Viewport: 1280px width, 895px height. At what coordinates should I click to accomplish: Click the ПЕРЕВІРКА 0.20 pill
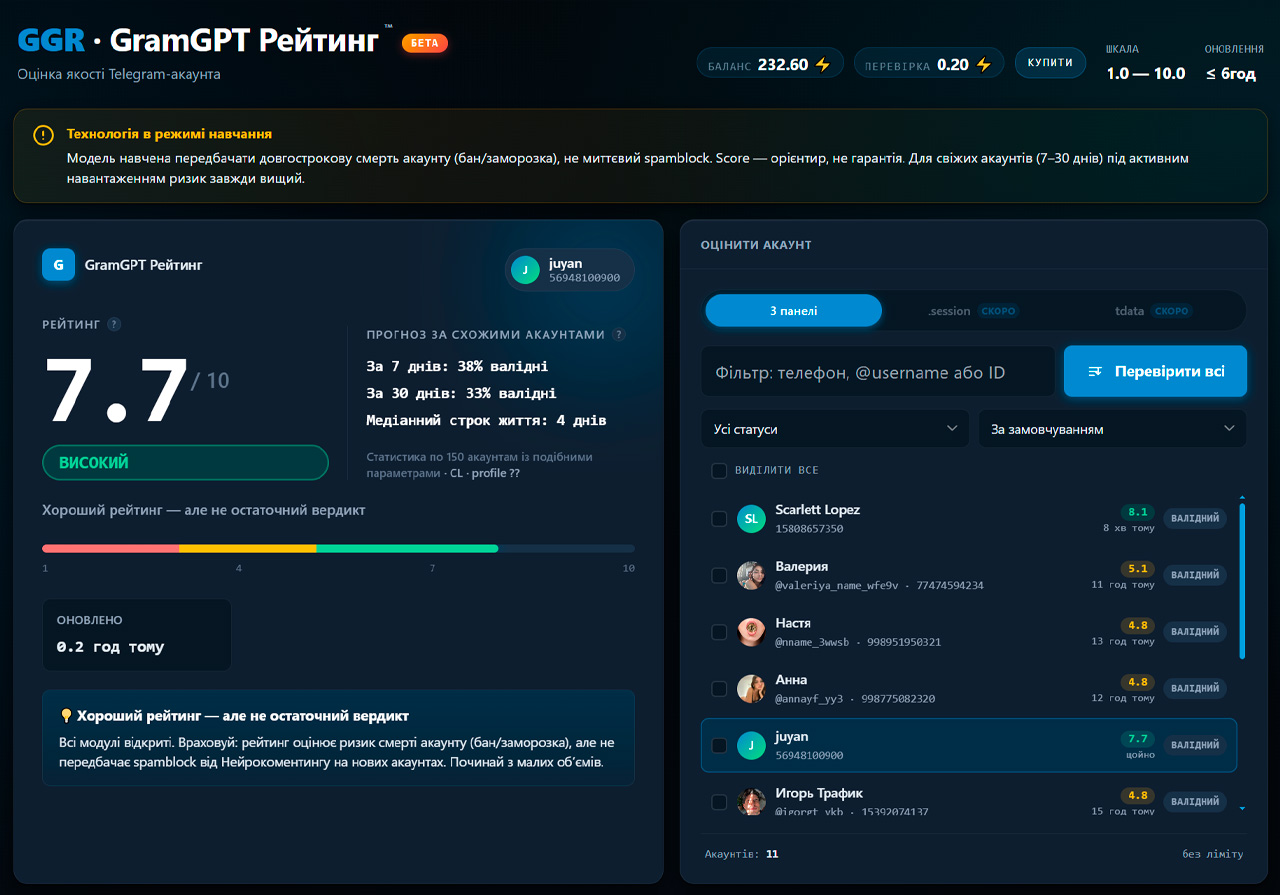pos(929,64)
